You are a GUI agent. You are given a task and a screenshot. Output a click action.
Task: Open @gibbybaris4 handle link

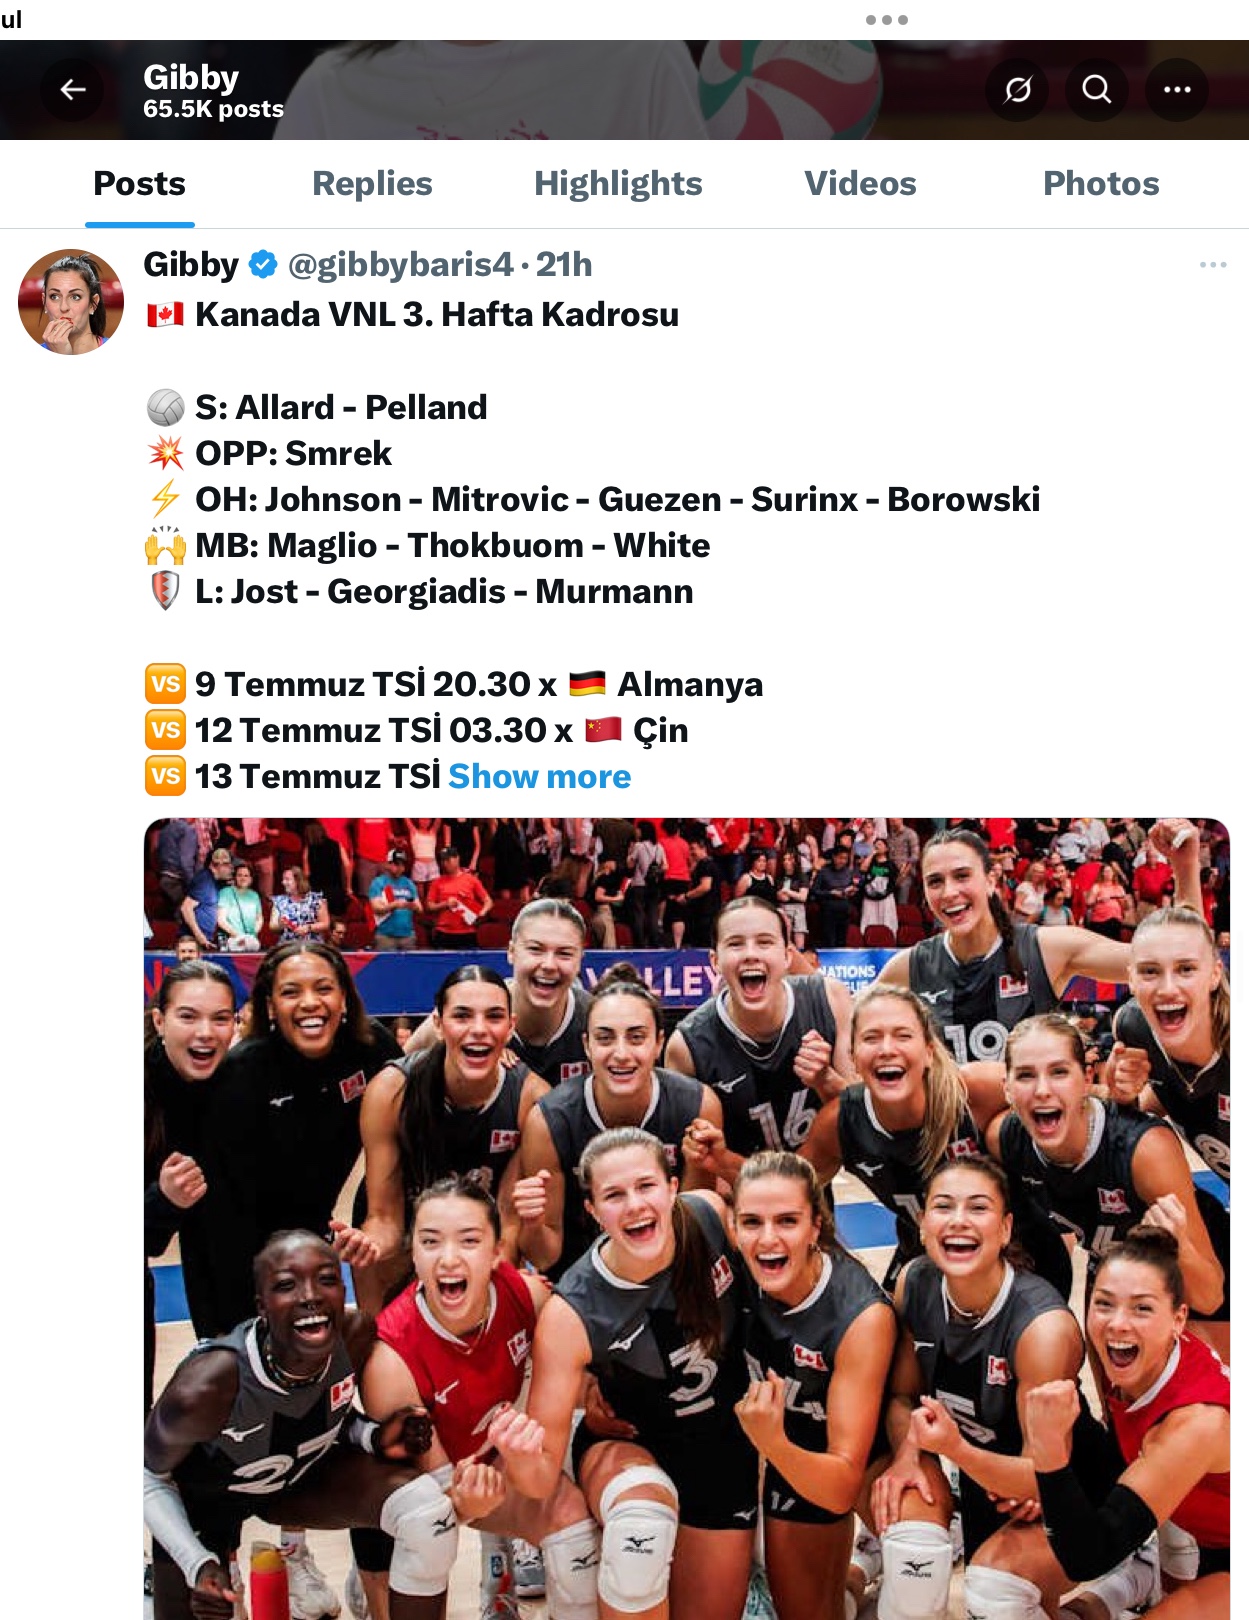(x=401, y=265)
